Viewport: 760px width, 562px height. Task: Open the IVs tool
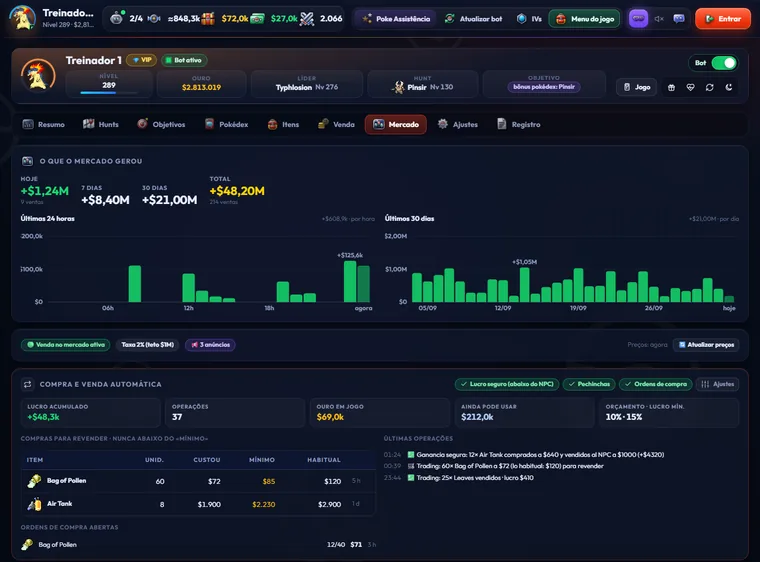529,19
